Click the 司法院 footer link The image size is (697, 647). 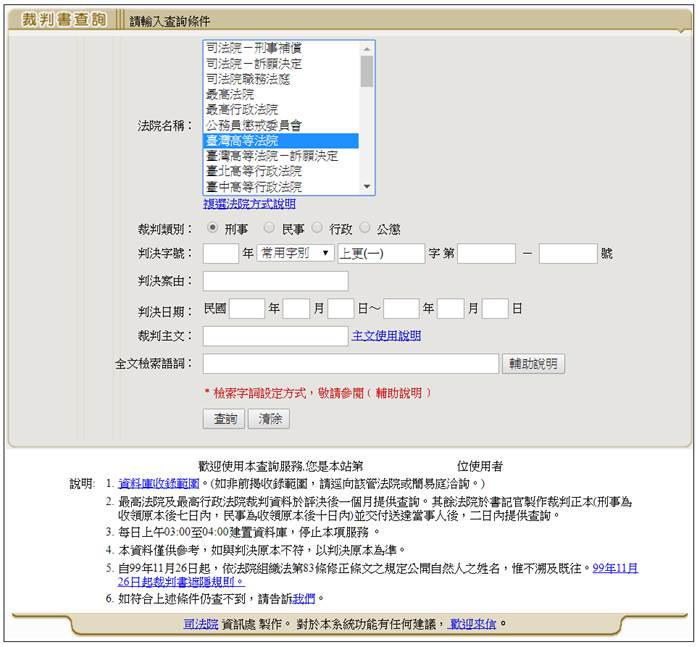point(201,624)
